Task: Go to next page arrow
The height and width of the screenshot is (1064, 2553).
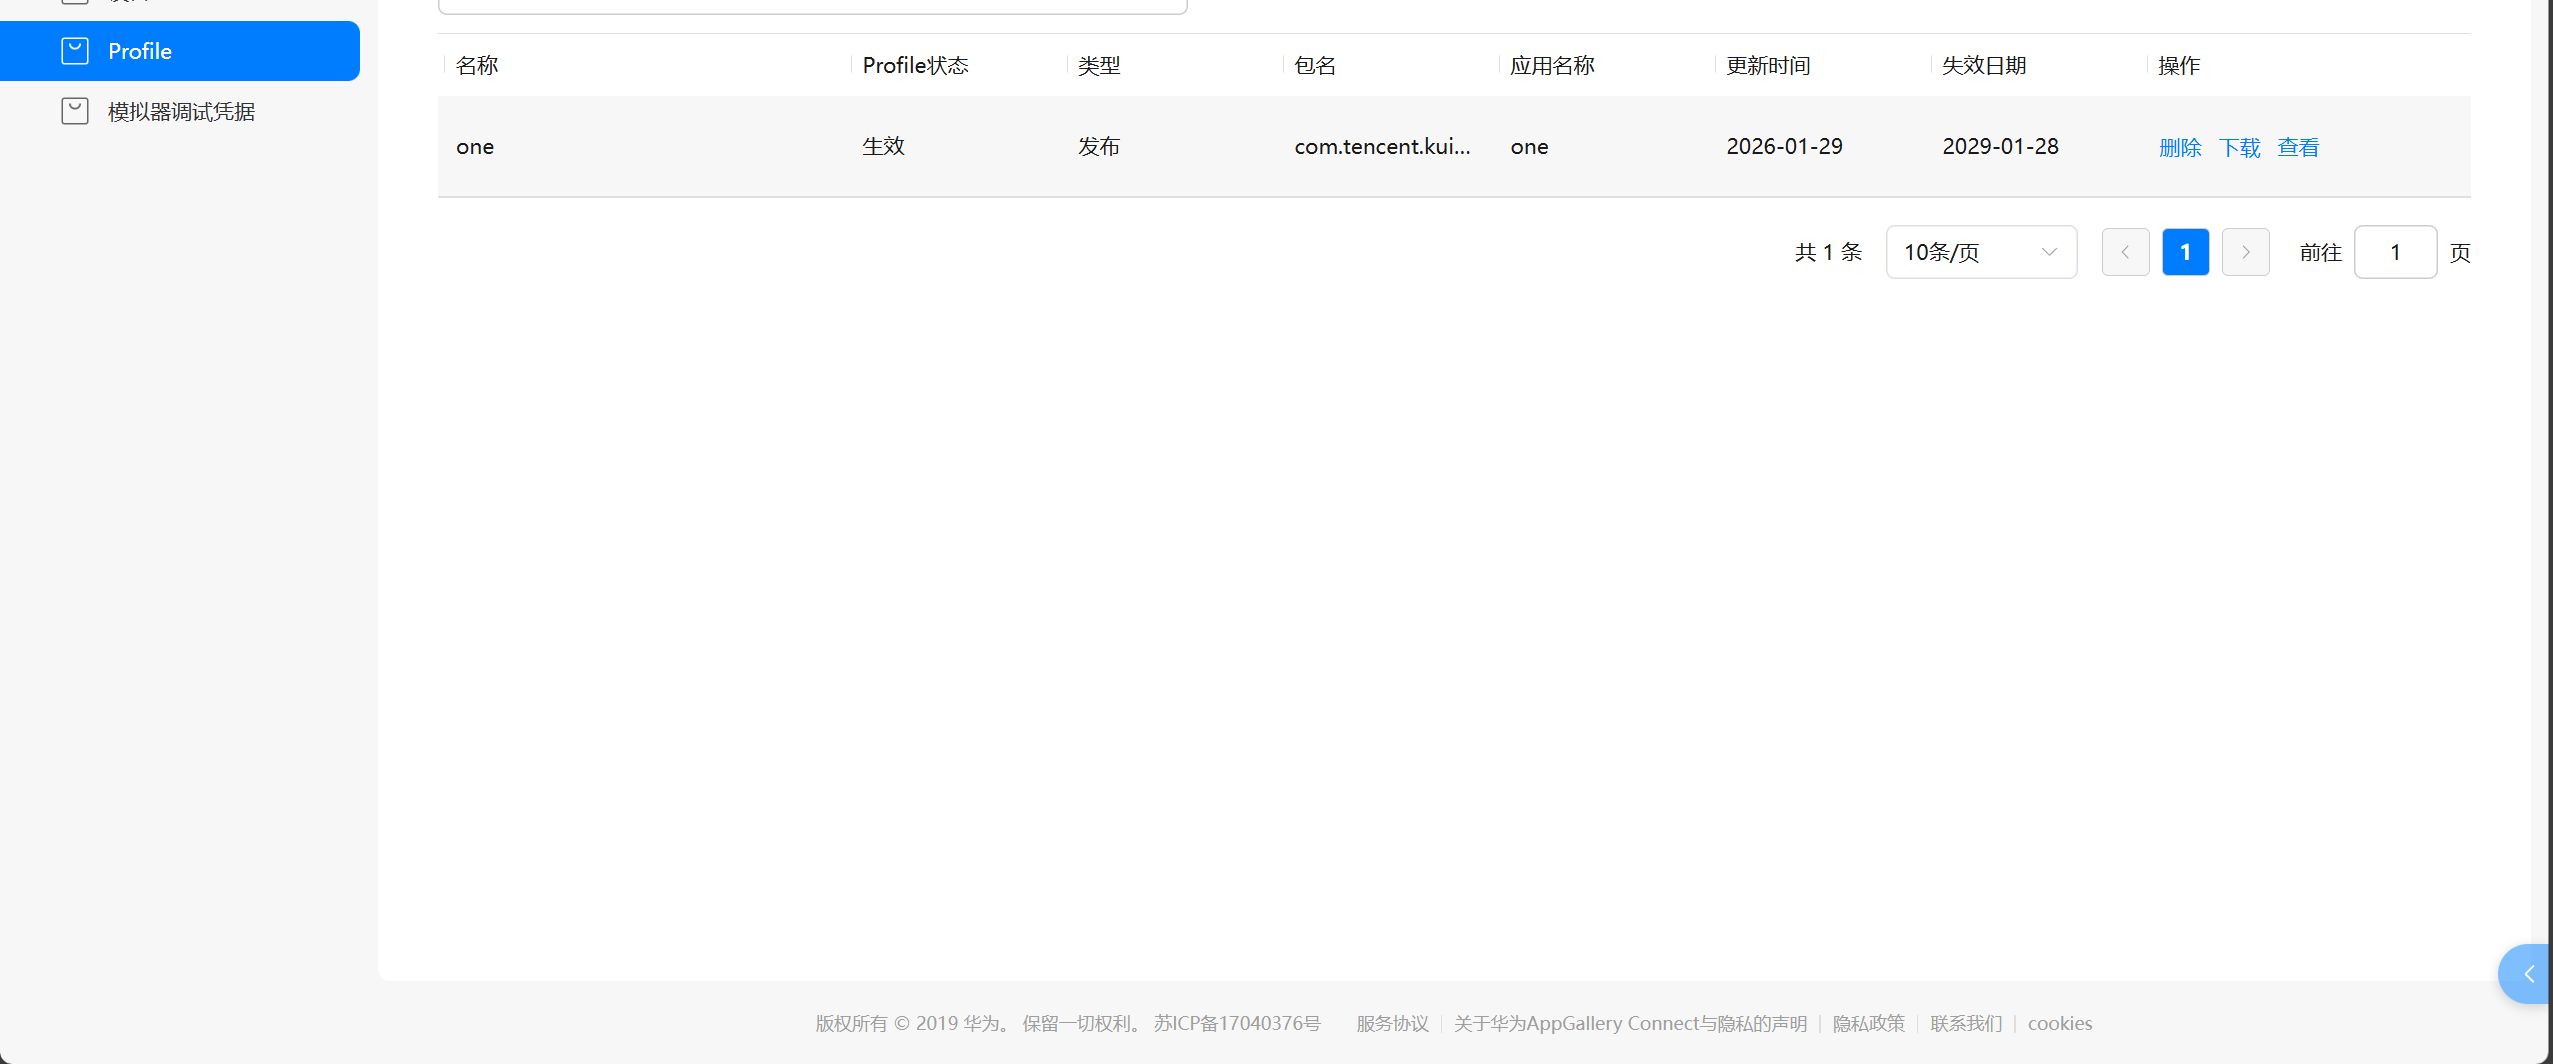Action: click(x=2245, y=252)
